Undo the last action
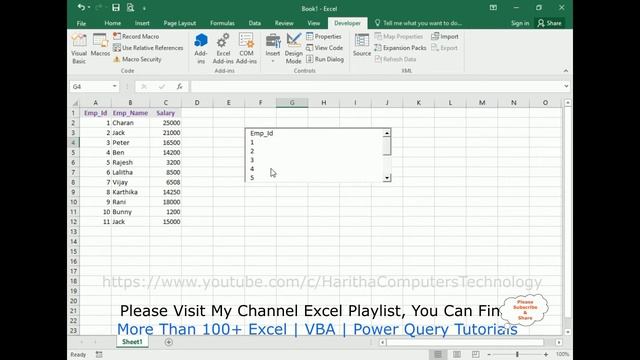640x360 pixels. click(x=81, y=7)
